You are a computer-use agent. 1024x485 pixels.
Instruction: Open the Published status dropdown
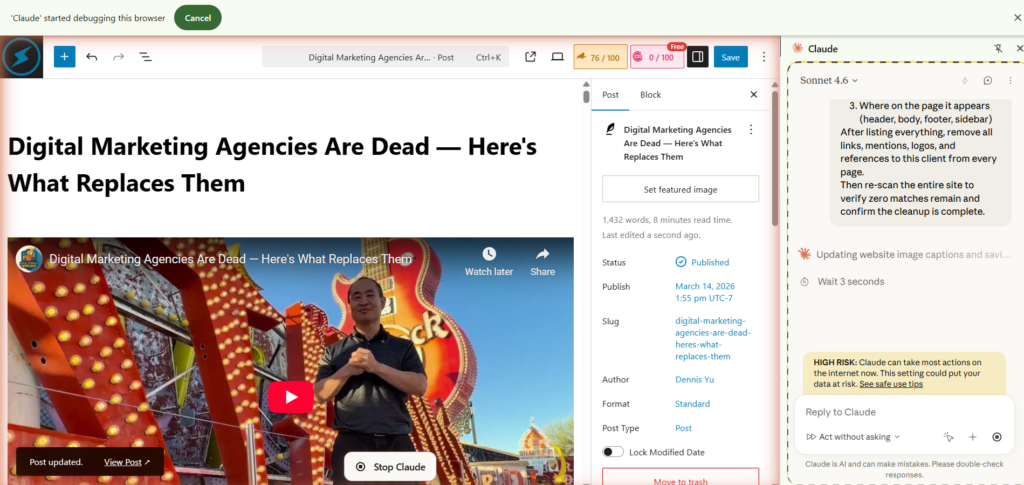(702, 262)
